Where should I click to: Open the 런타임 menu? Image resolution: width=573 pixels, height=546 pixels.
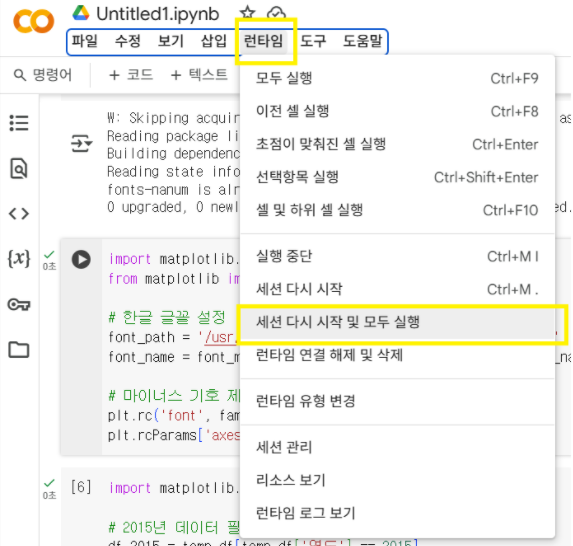263,41
